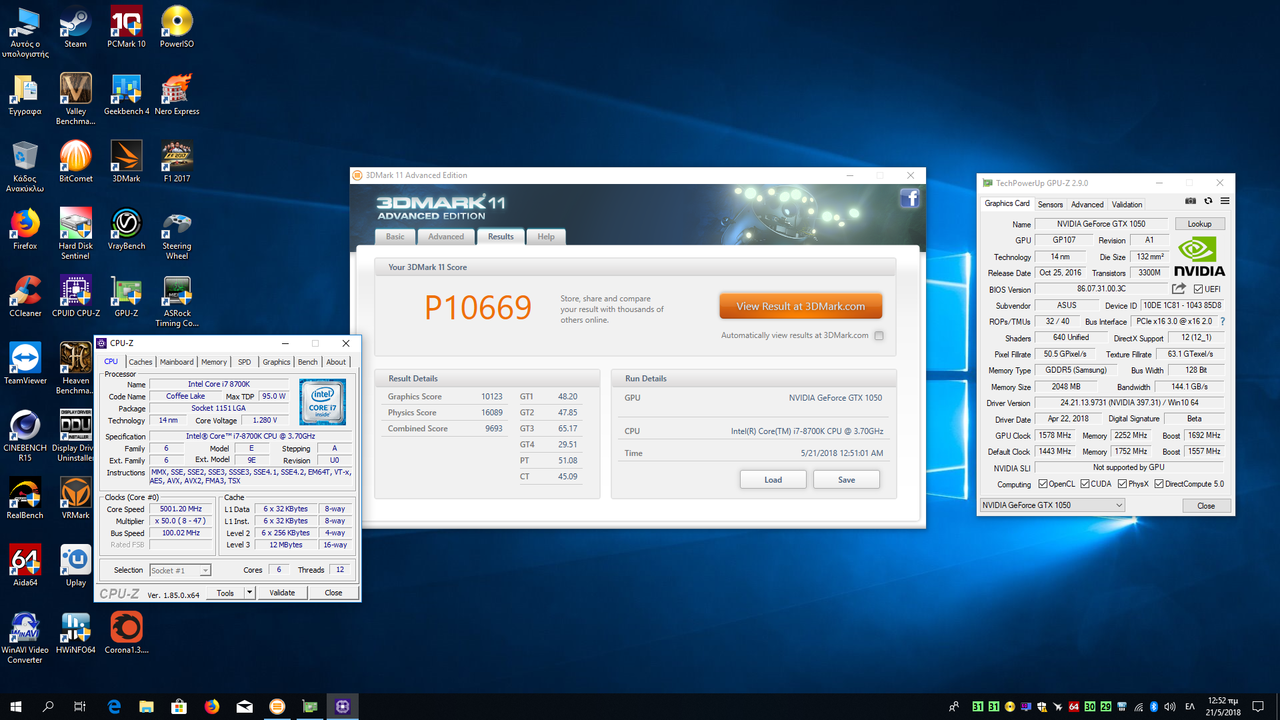Launch GPU-Z from the desktop icon

click(126, 295)
